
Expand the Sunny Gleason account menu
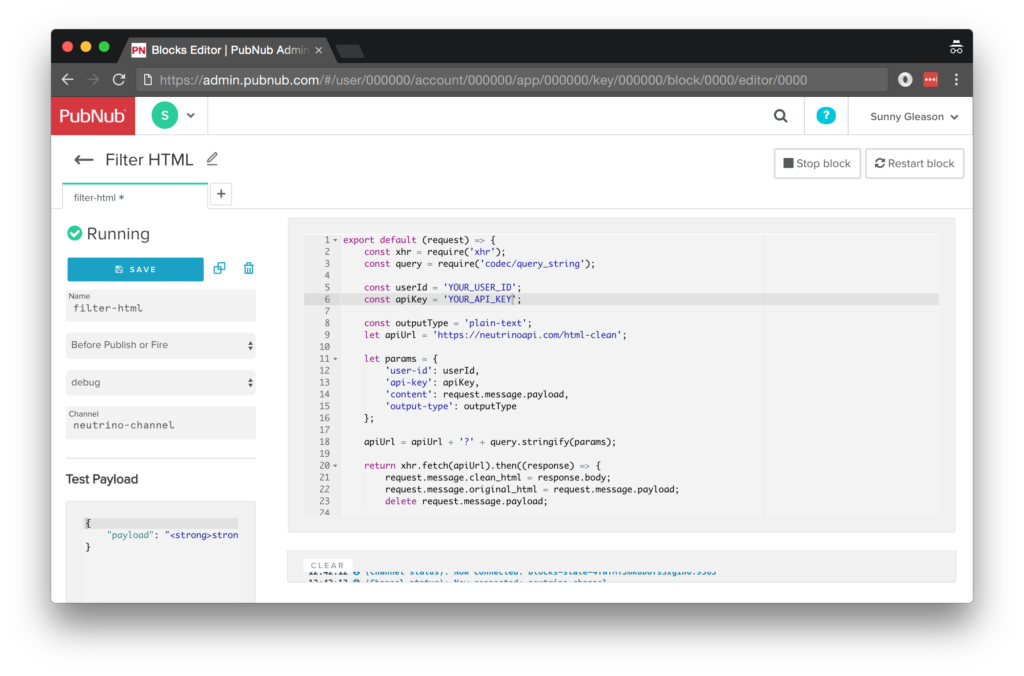click(x=913, y=117)
